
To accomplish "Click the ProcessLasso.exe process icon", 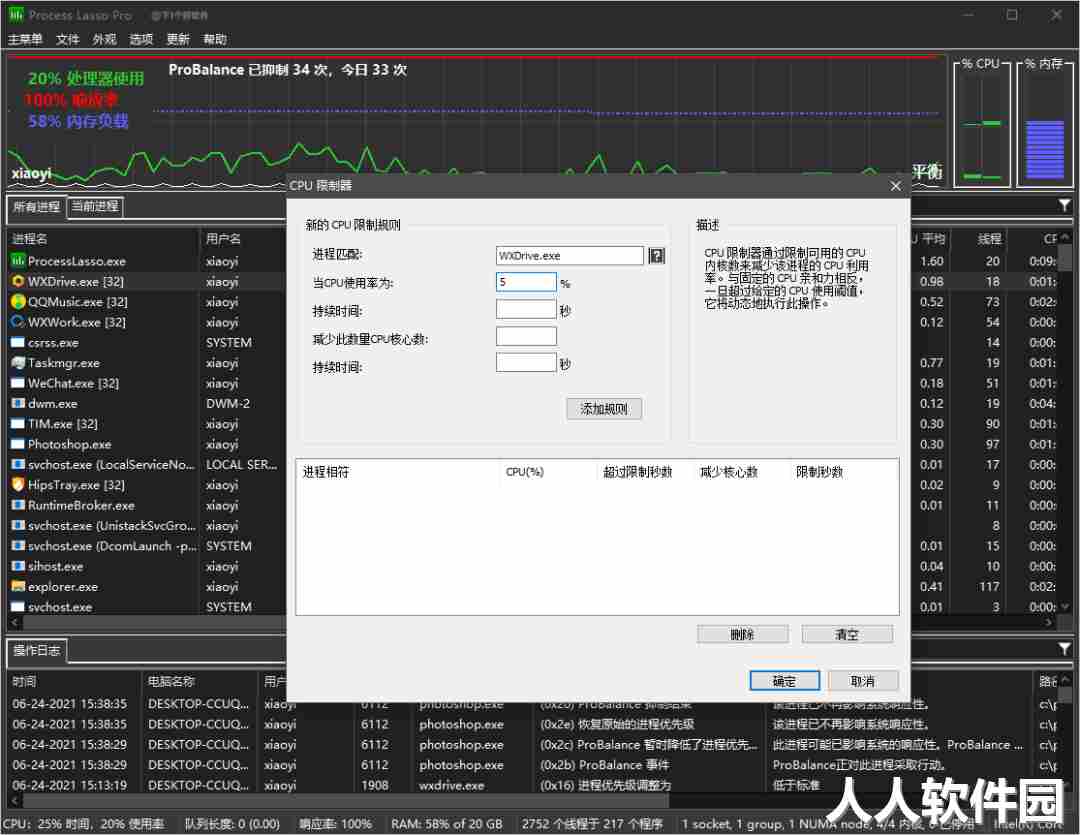I will 17,260.
